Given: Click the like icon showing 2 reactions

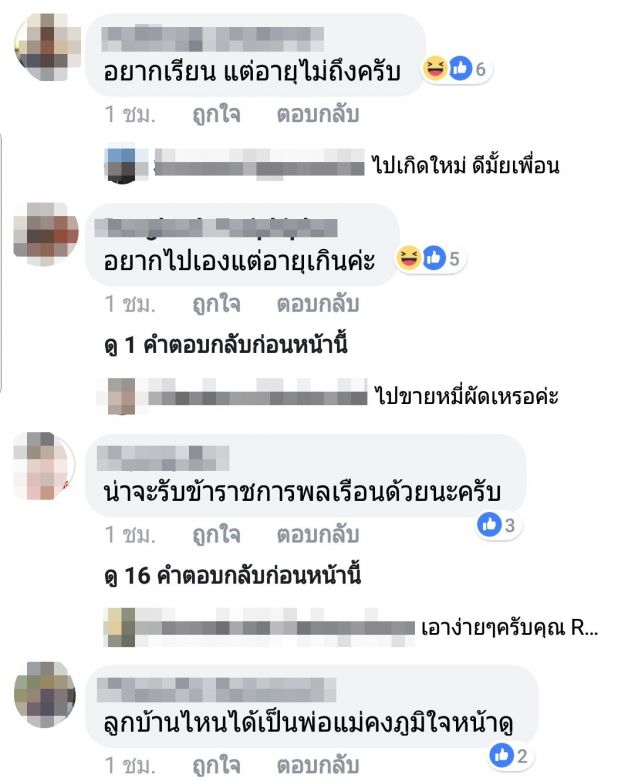Looking at the screenshot, I should [501, 756].
